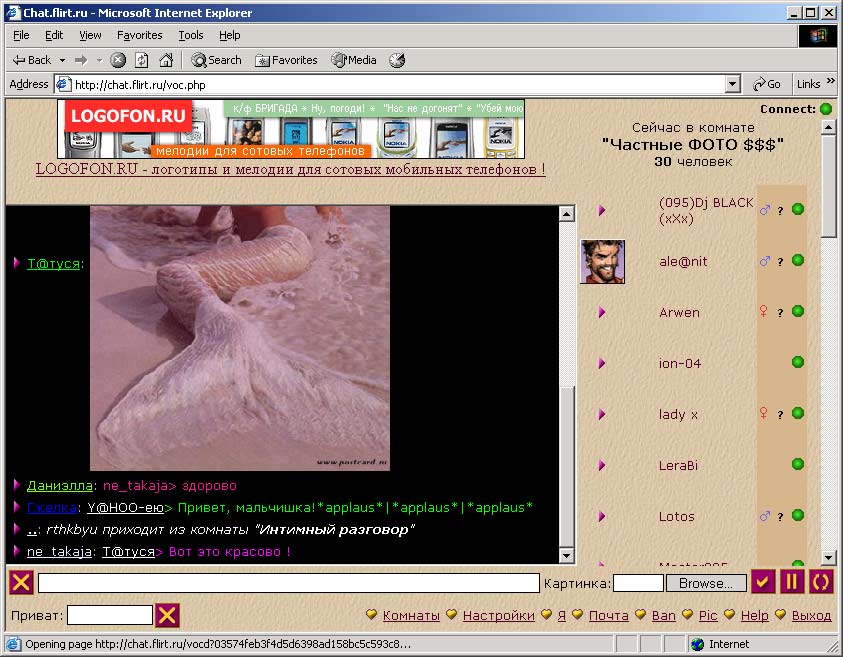Click the arrow next to lady x

point(602,415)
